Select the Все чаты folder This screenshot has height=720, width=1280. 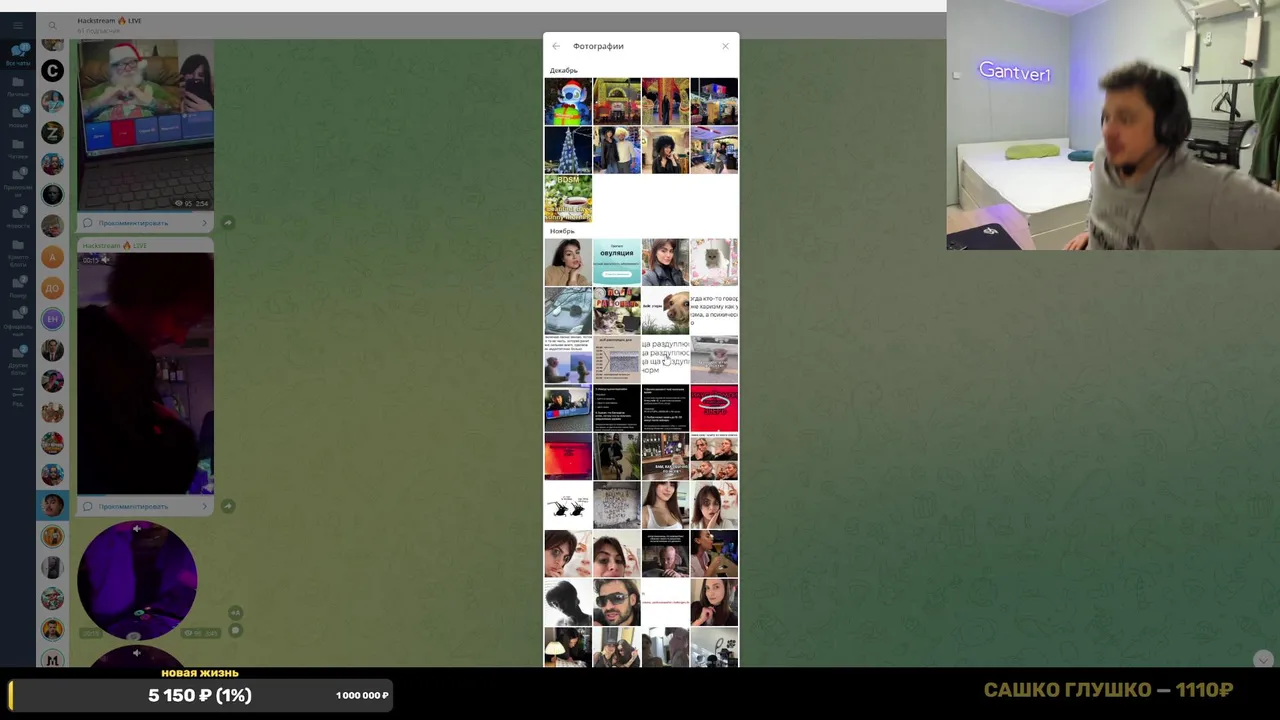click(x=18, y=54)
